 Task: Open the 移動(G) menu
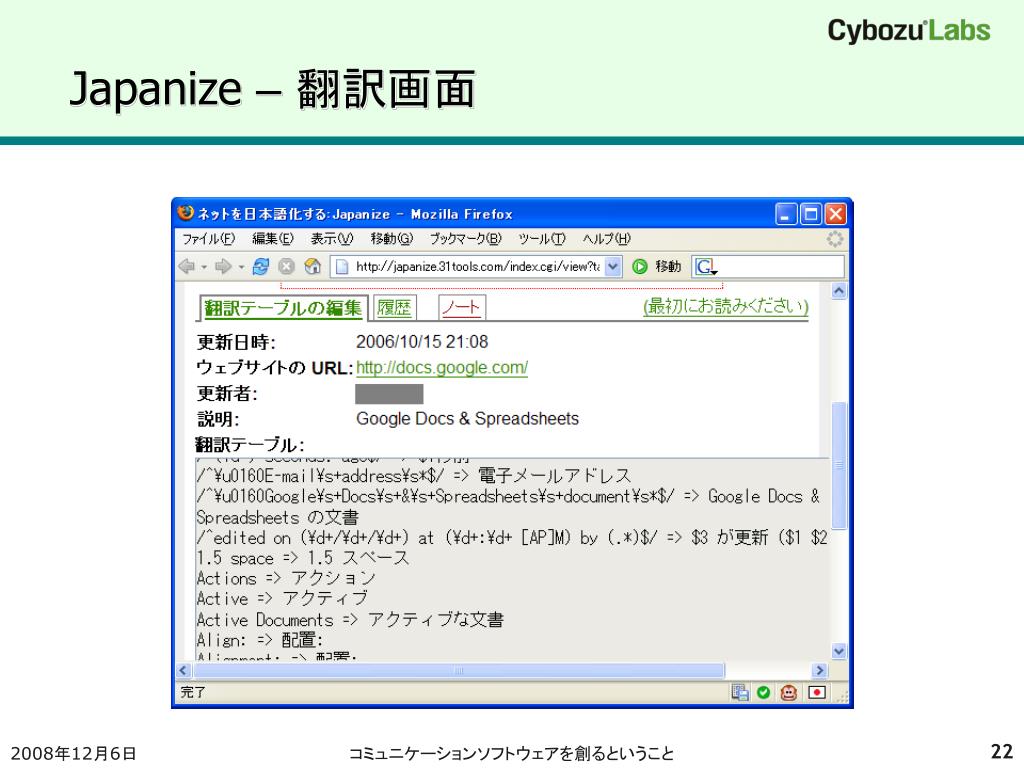coord(392,239)
